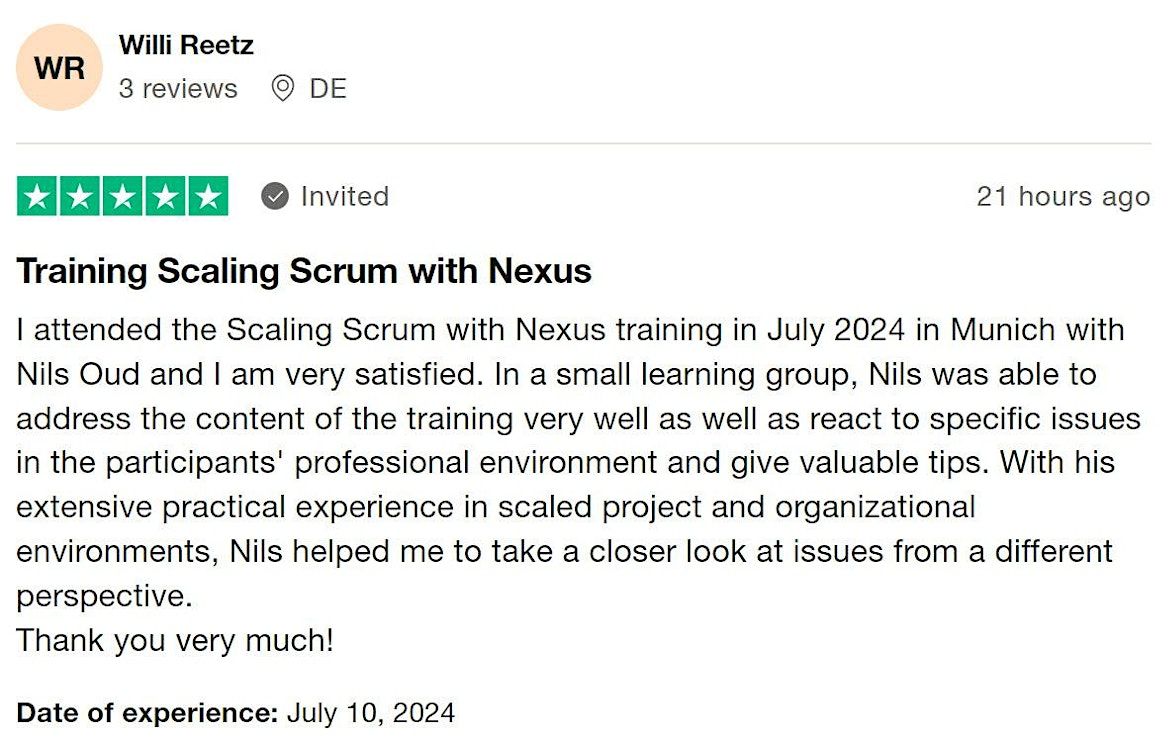This screenshot has height=740, width=1173.
Task: Click the 'Invited' review label
Action: click(x=344, y=197)
